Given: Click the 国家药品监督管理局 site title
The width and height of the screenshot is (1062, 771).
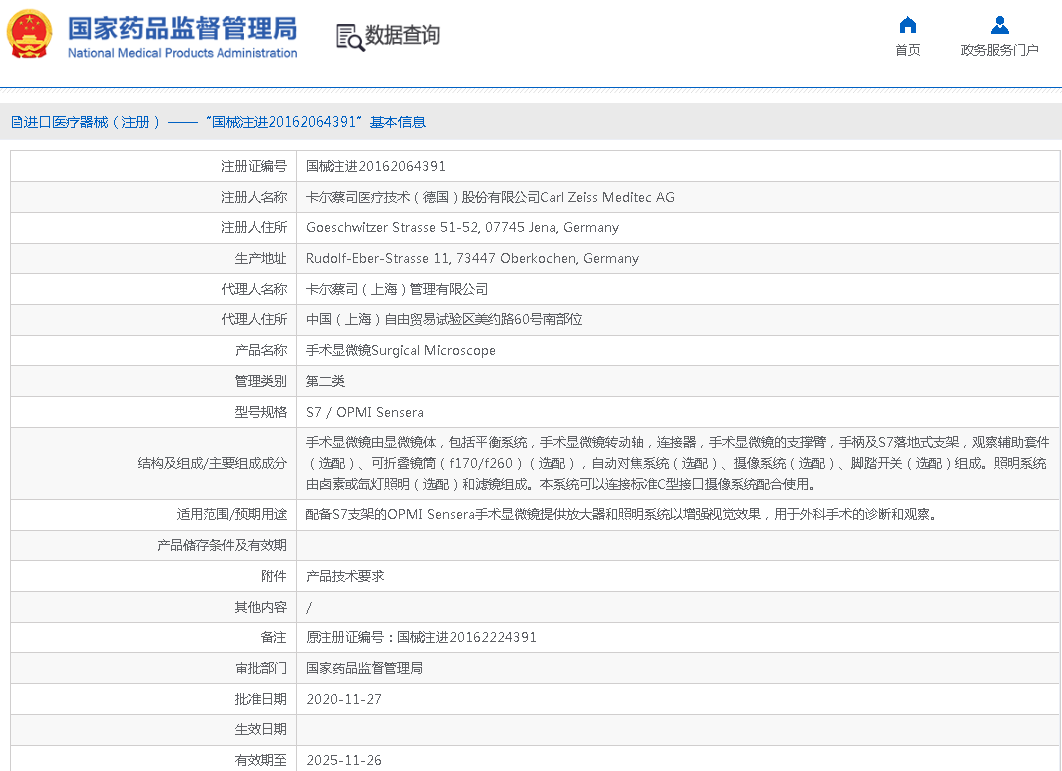Looking at the screenshot, I should 181,26.
